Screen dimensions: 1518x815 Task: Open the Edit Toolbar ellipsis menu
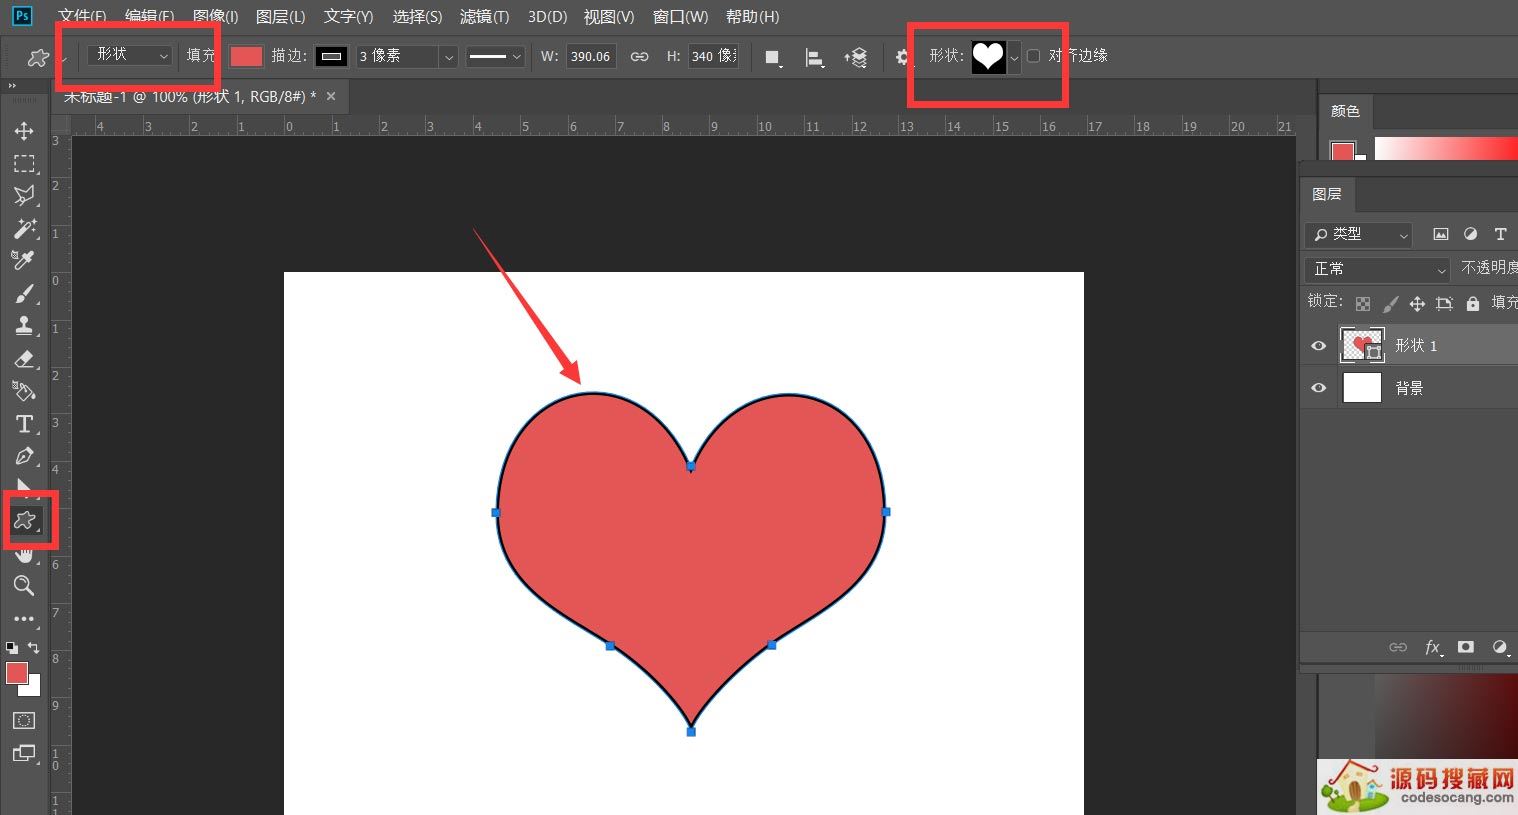[24, 619]
